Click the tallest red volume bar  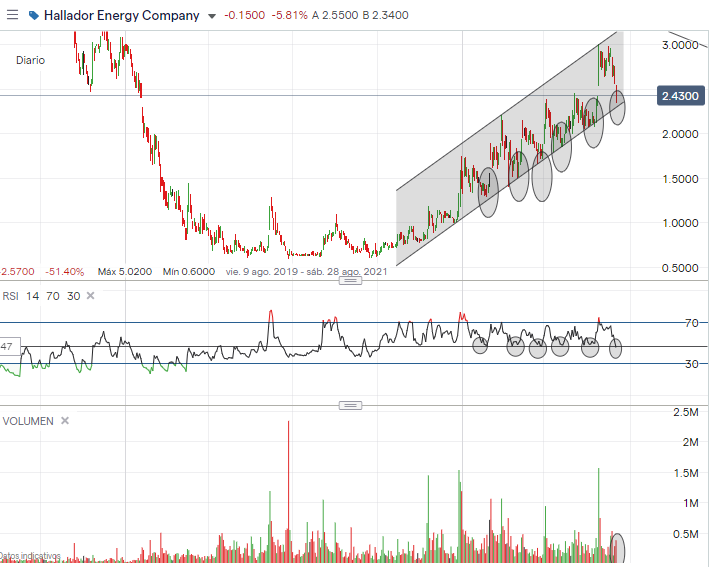tap(288, 491)
